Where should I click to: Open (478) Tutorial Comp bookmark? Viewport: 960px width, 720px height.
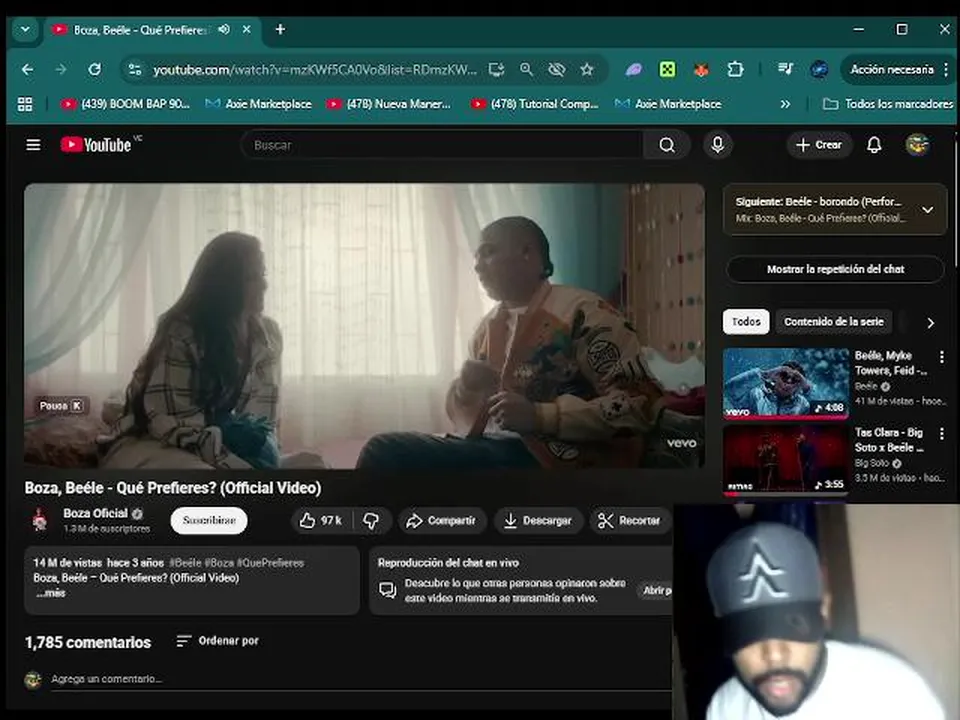pos(534,104)
